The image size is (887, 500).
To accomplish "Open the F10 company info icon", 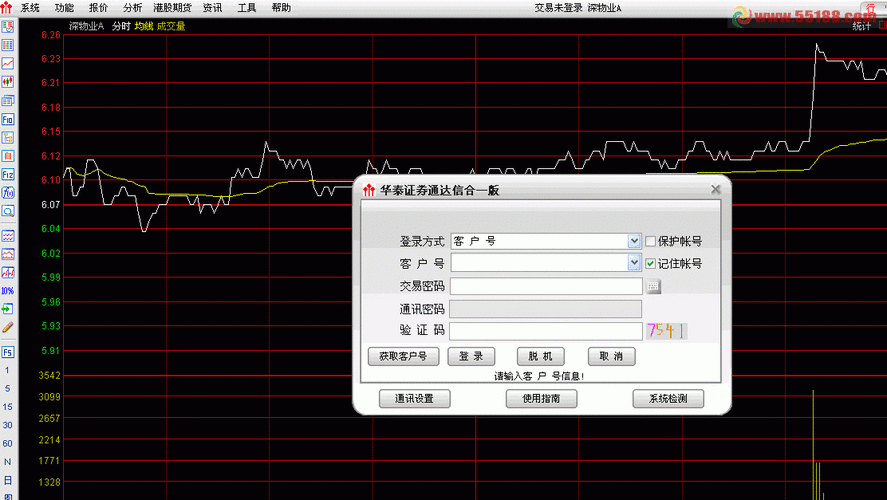I will pyautogui.click(x=7, y=119).
